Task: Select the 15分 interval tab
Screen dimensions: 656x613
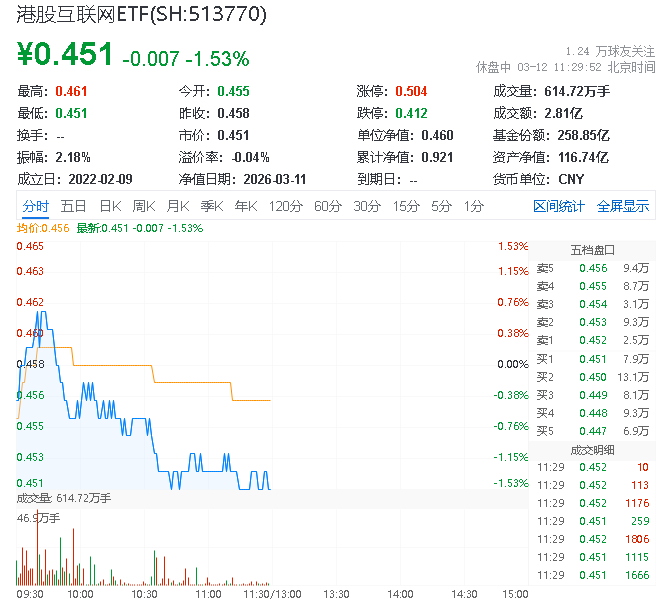Action: [406, 206]
